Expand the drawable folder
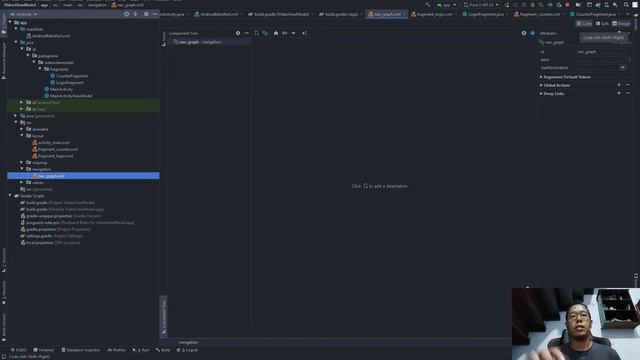The width and height of the screenshot is (640, 360). coord(22,129)
